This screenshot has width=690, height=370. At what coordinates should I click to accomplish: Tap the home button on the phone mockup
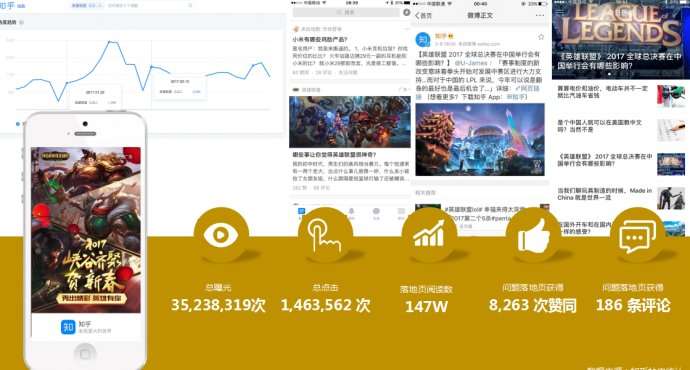coord(85,353)
